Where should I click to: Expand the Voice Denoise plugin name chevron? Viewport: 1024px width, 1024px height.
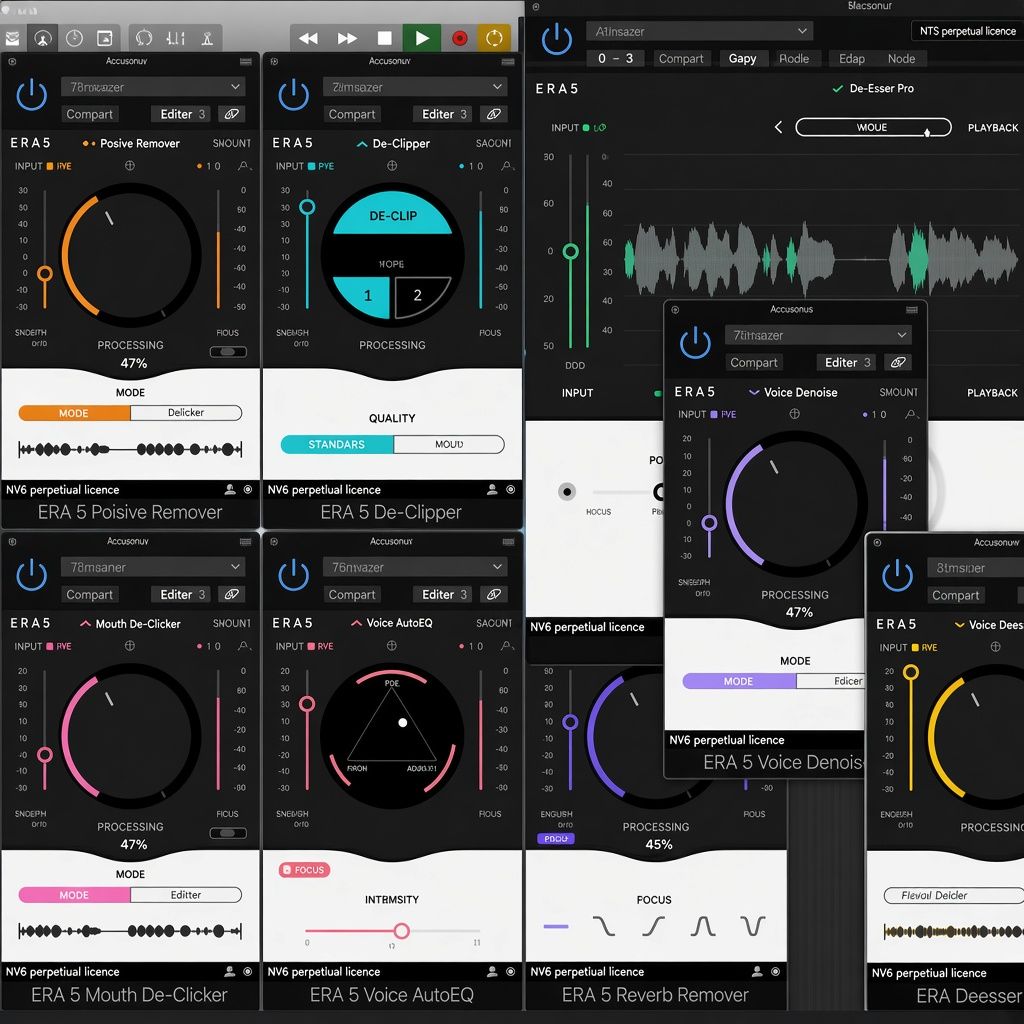coord(754,392)
